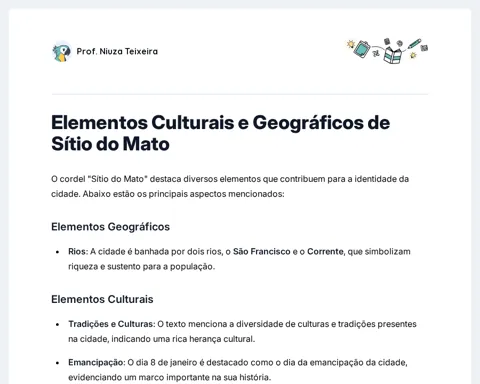Click the intro paragraph starting O cordel
The image size is (480, 384).
[x=230, y=186]
